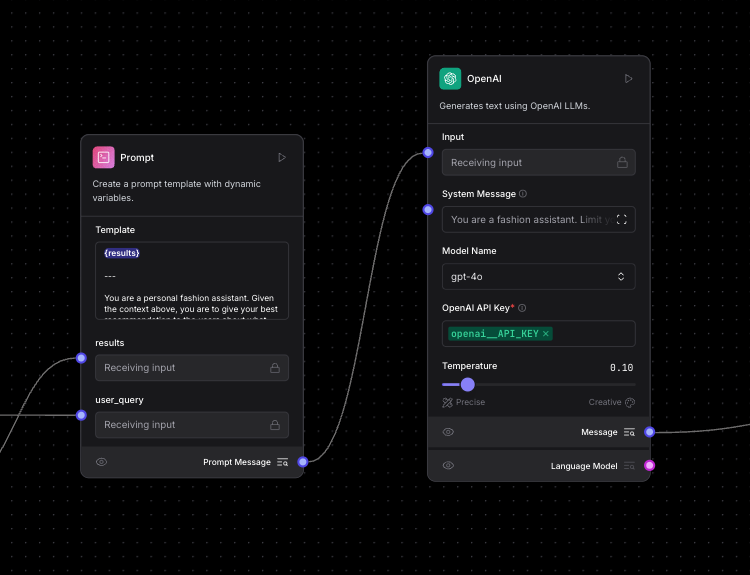Click the OpenAI Input connection port
Viewport: 750px width, 575px height.
[x=428, y=153]
